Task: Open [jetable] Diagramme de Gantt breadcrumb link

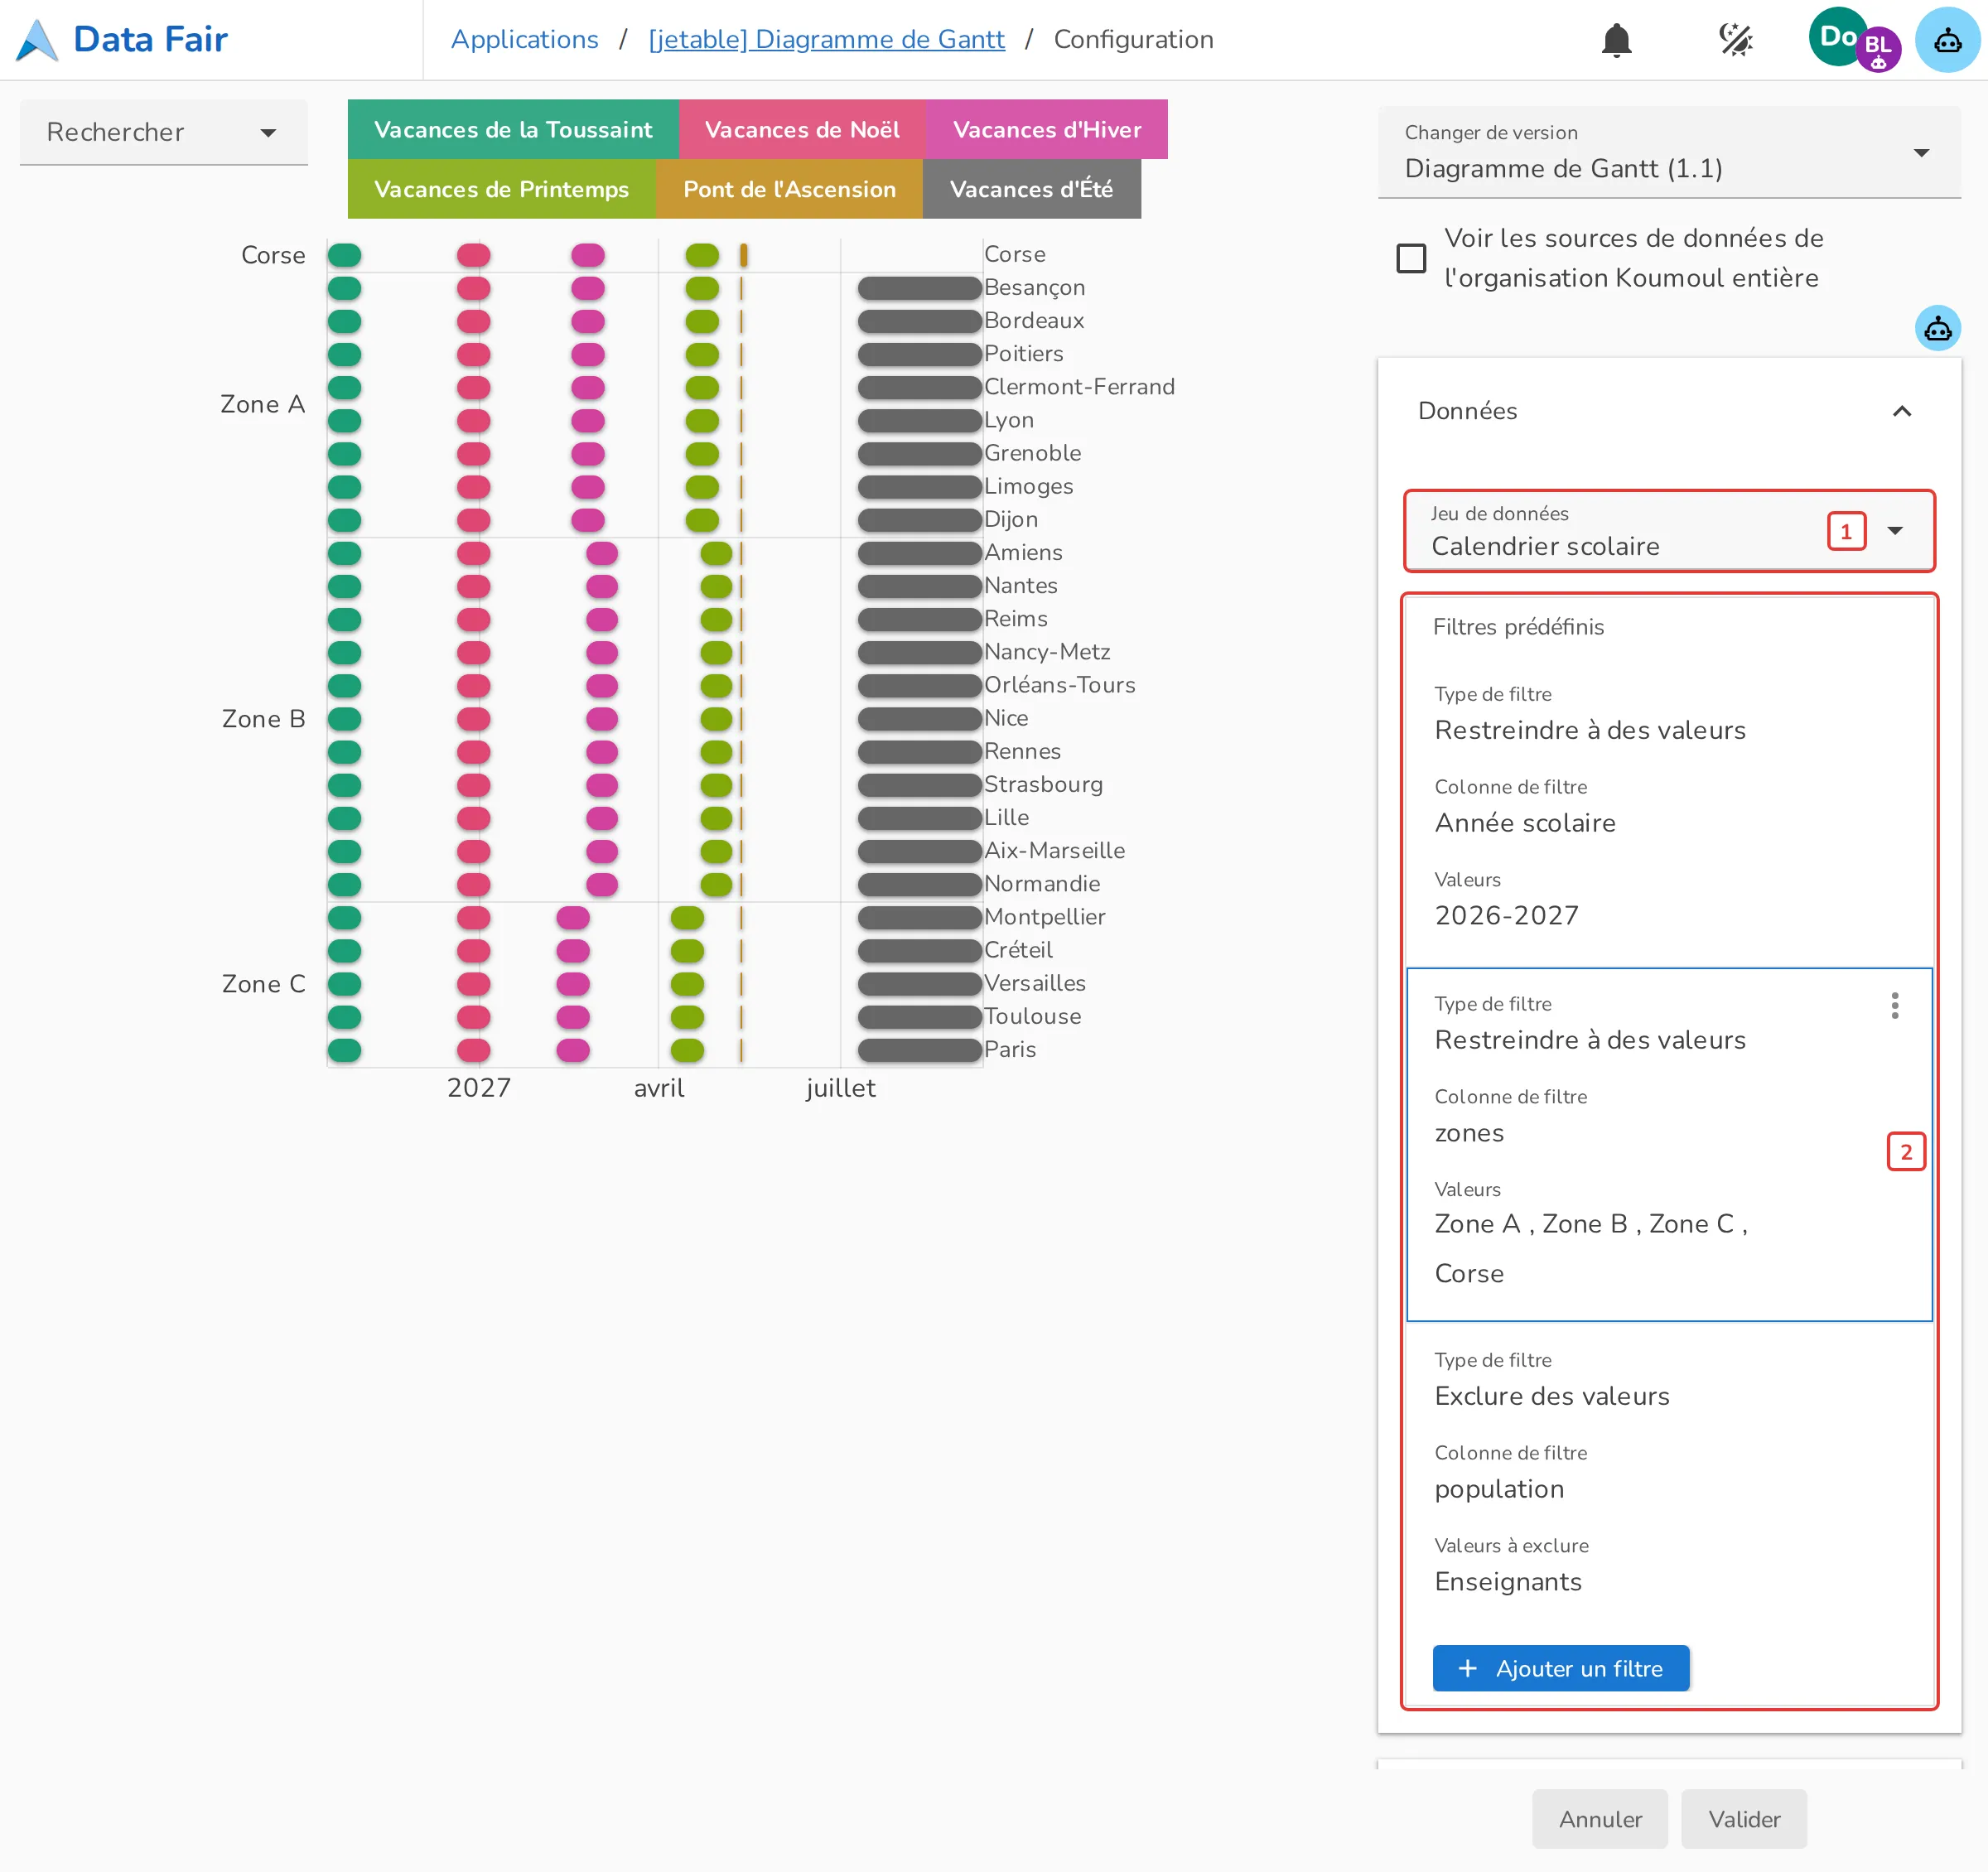Action: 826,39
